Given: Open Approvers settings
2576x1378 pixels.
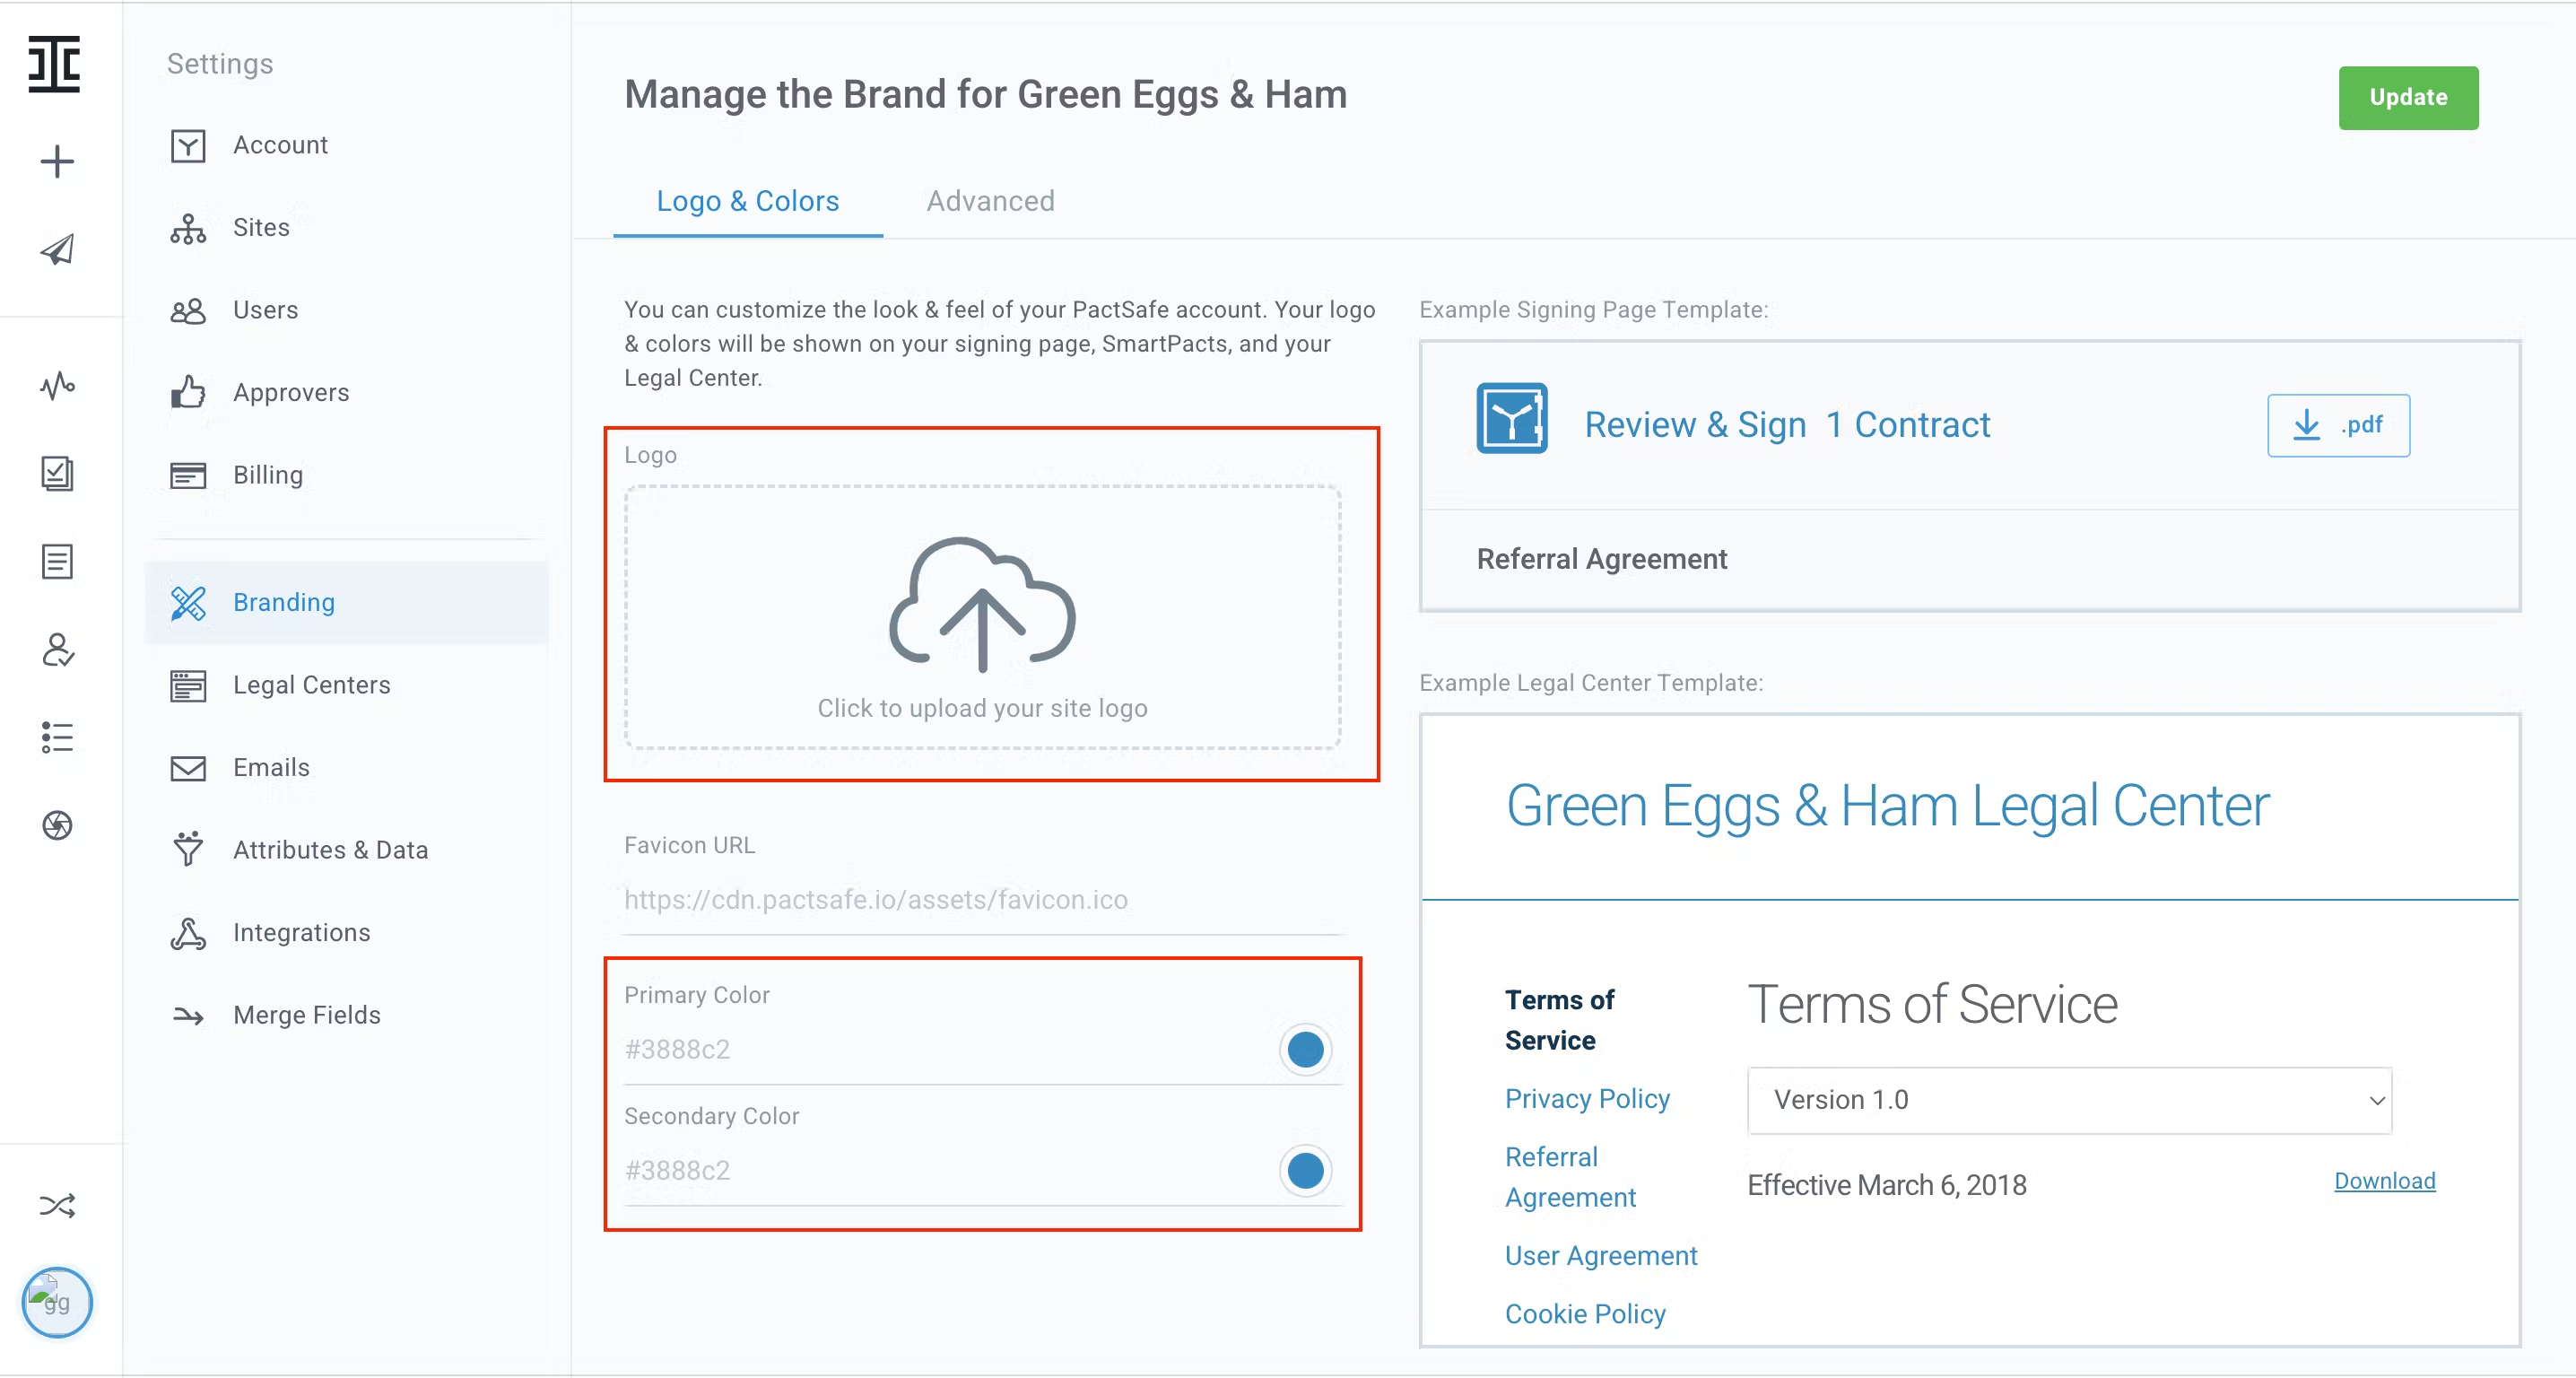Looking at the screenshot, I should tap(291, 393).
